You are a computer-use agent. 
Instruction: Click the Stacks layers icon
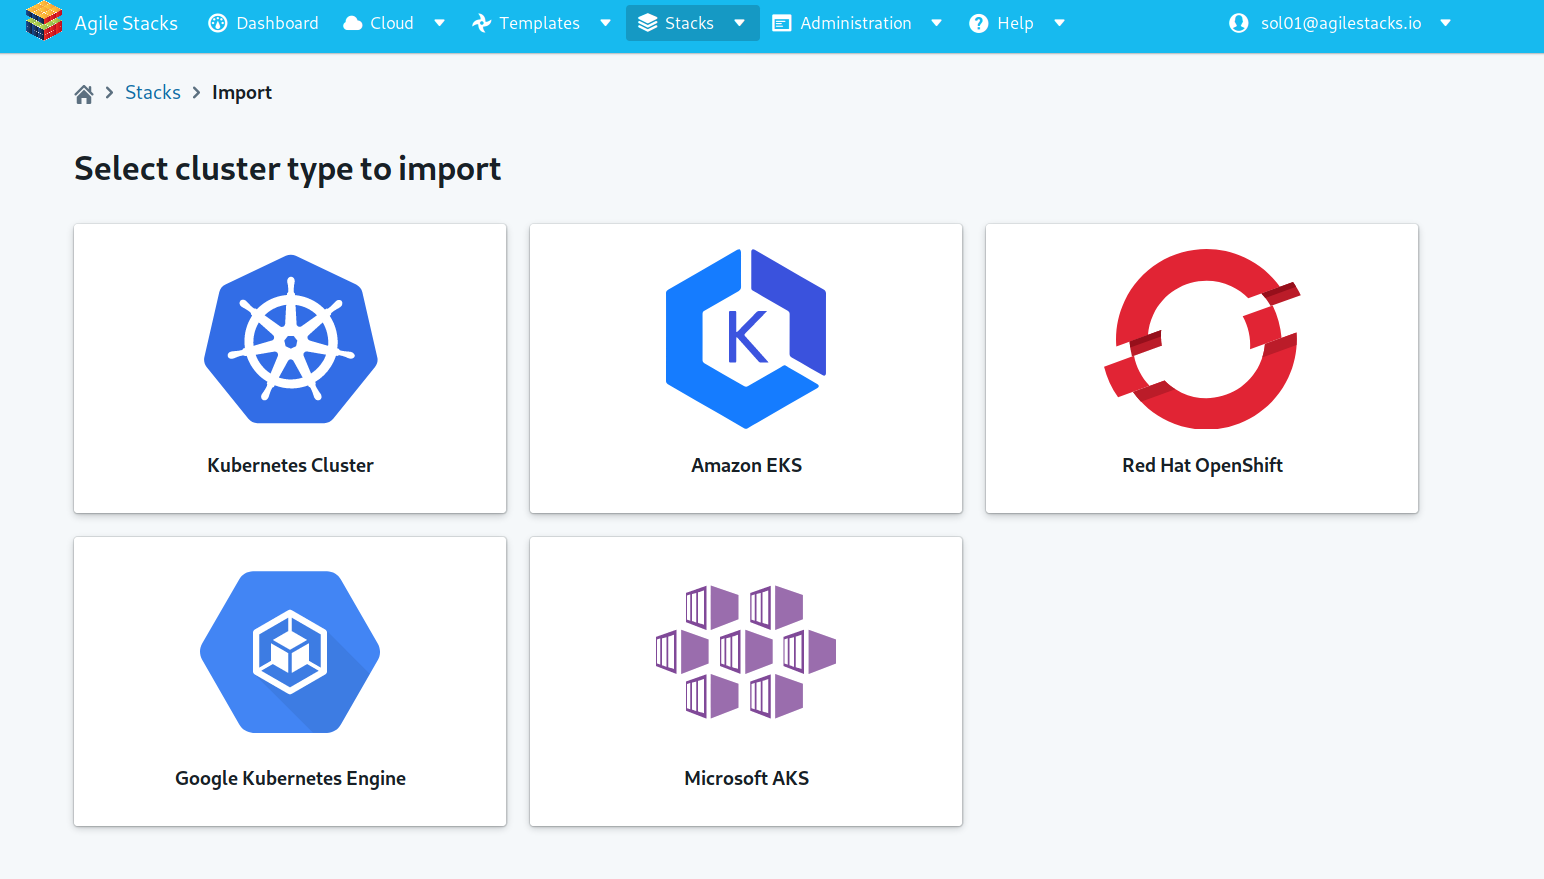[648, 23]
